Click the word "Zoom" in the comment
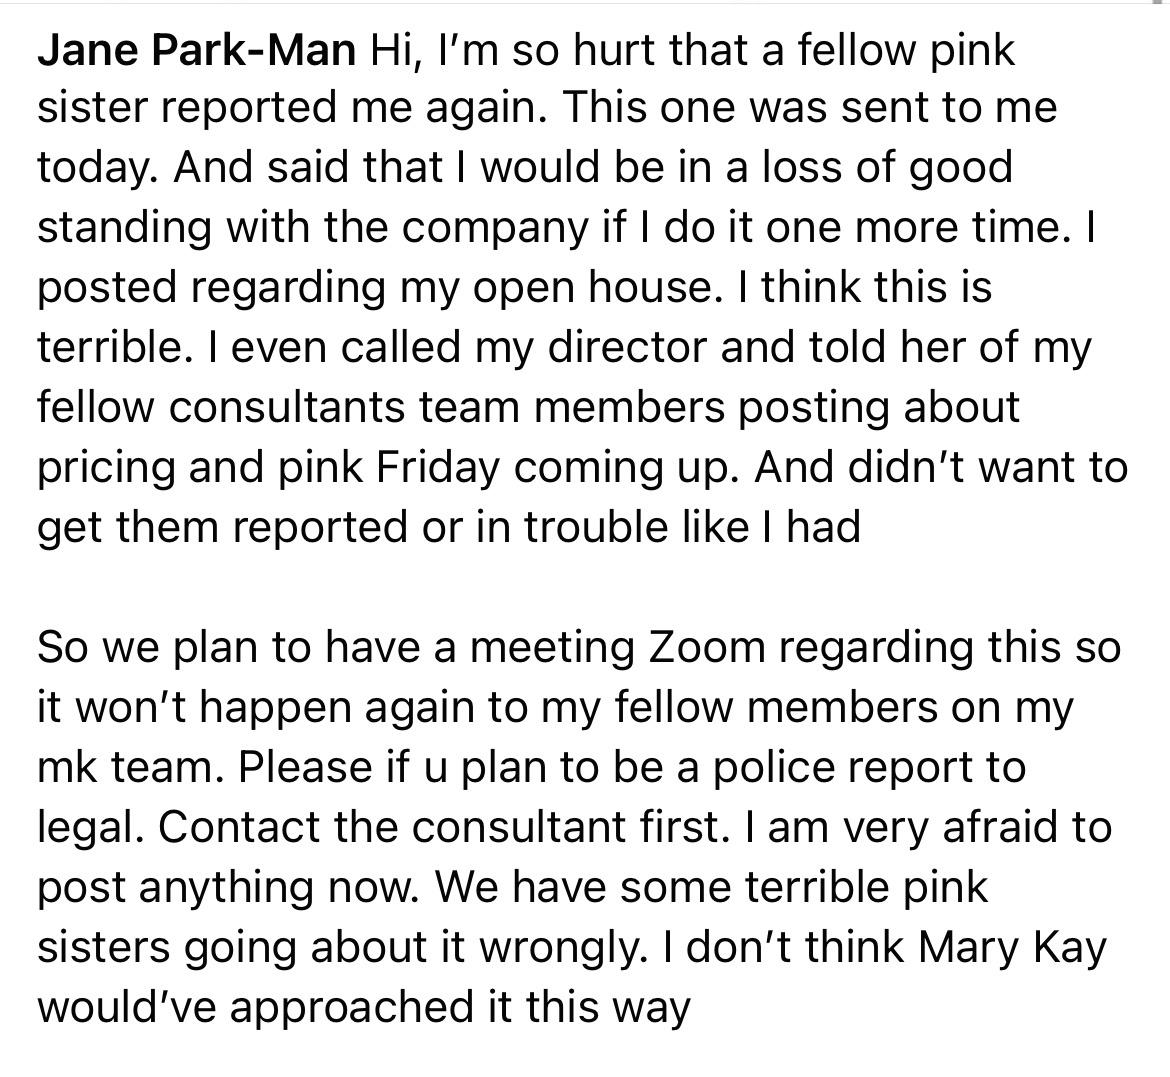The width and height of the screenshot is (1170, 1077). [x=707, y=647]
